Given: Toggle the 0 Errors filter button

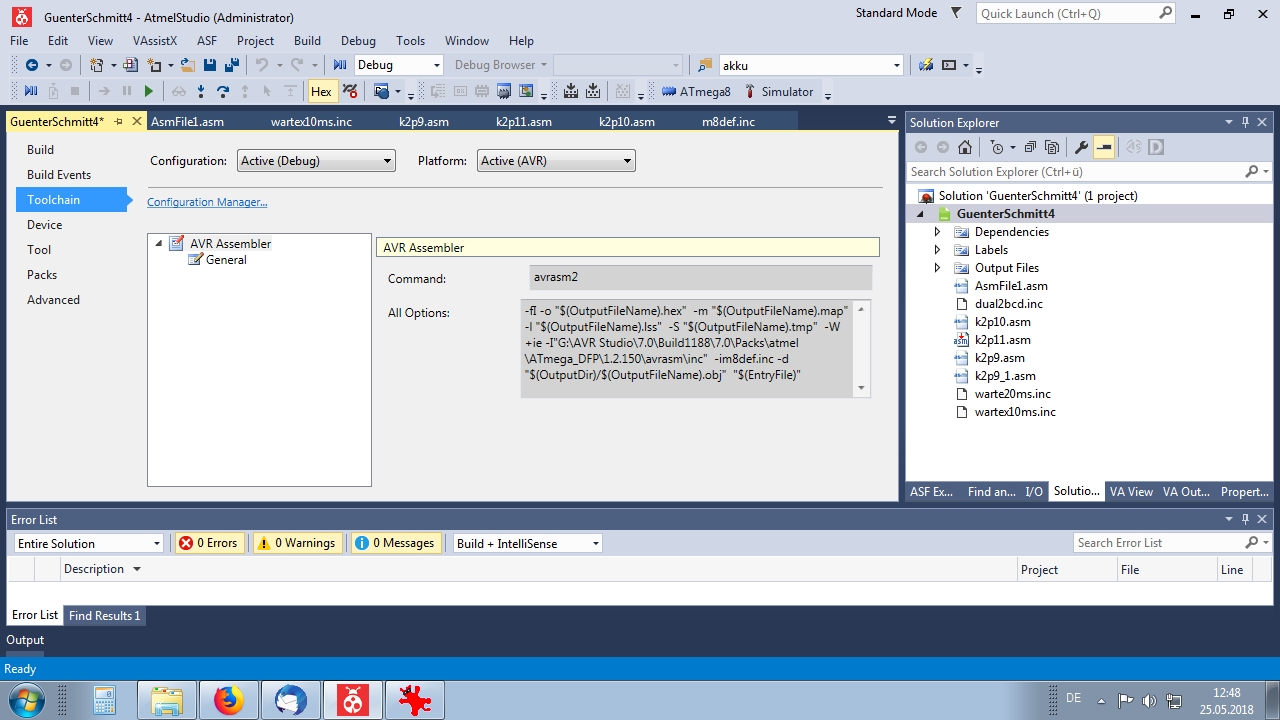Looking at the screenshot, I should click(209, 543).
